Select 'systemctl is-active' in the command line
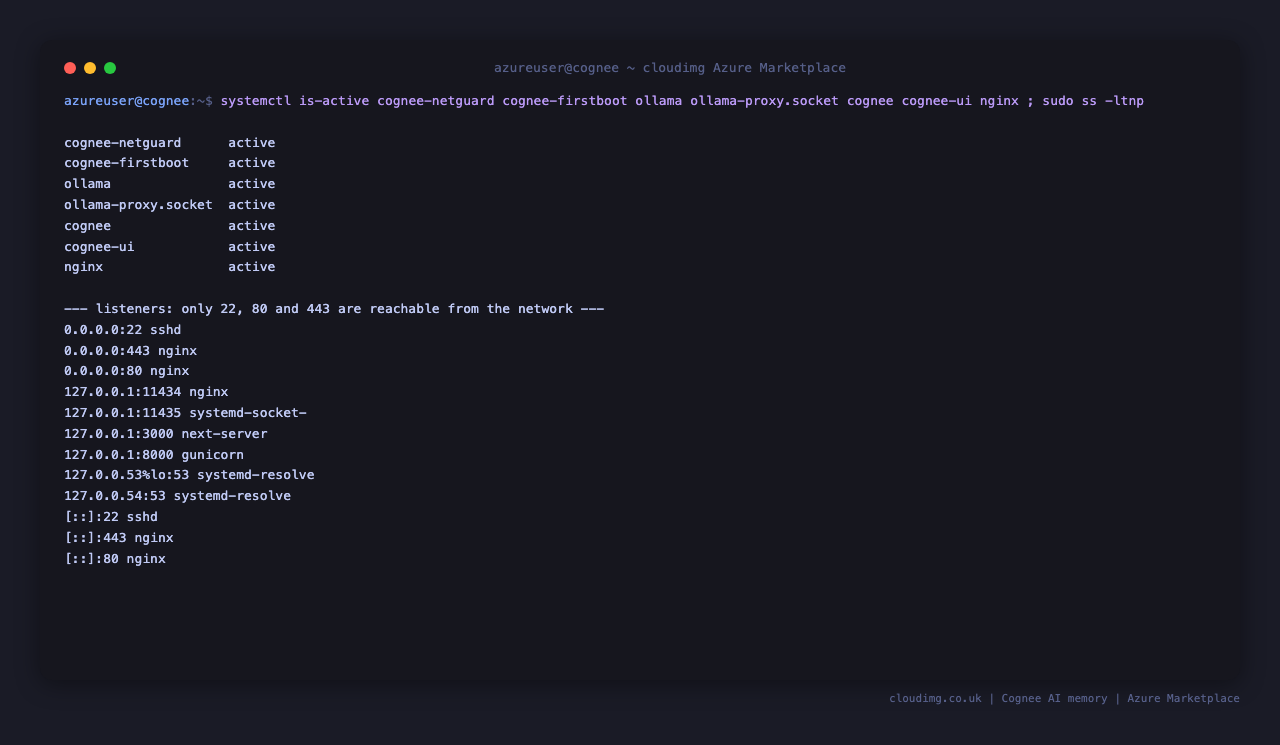The height and width of the screenshot is (745, 1280). 295,101
